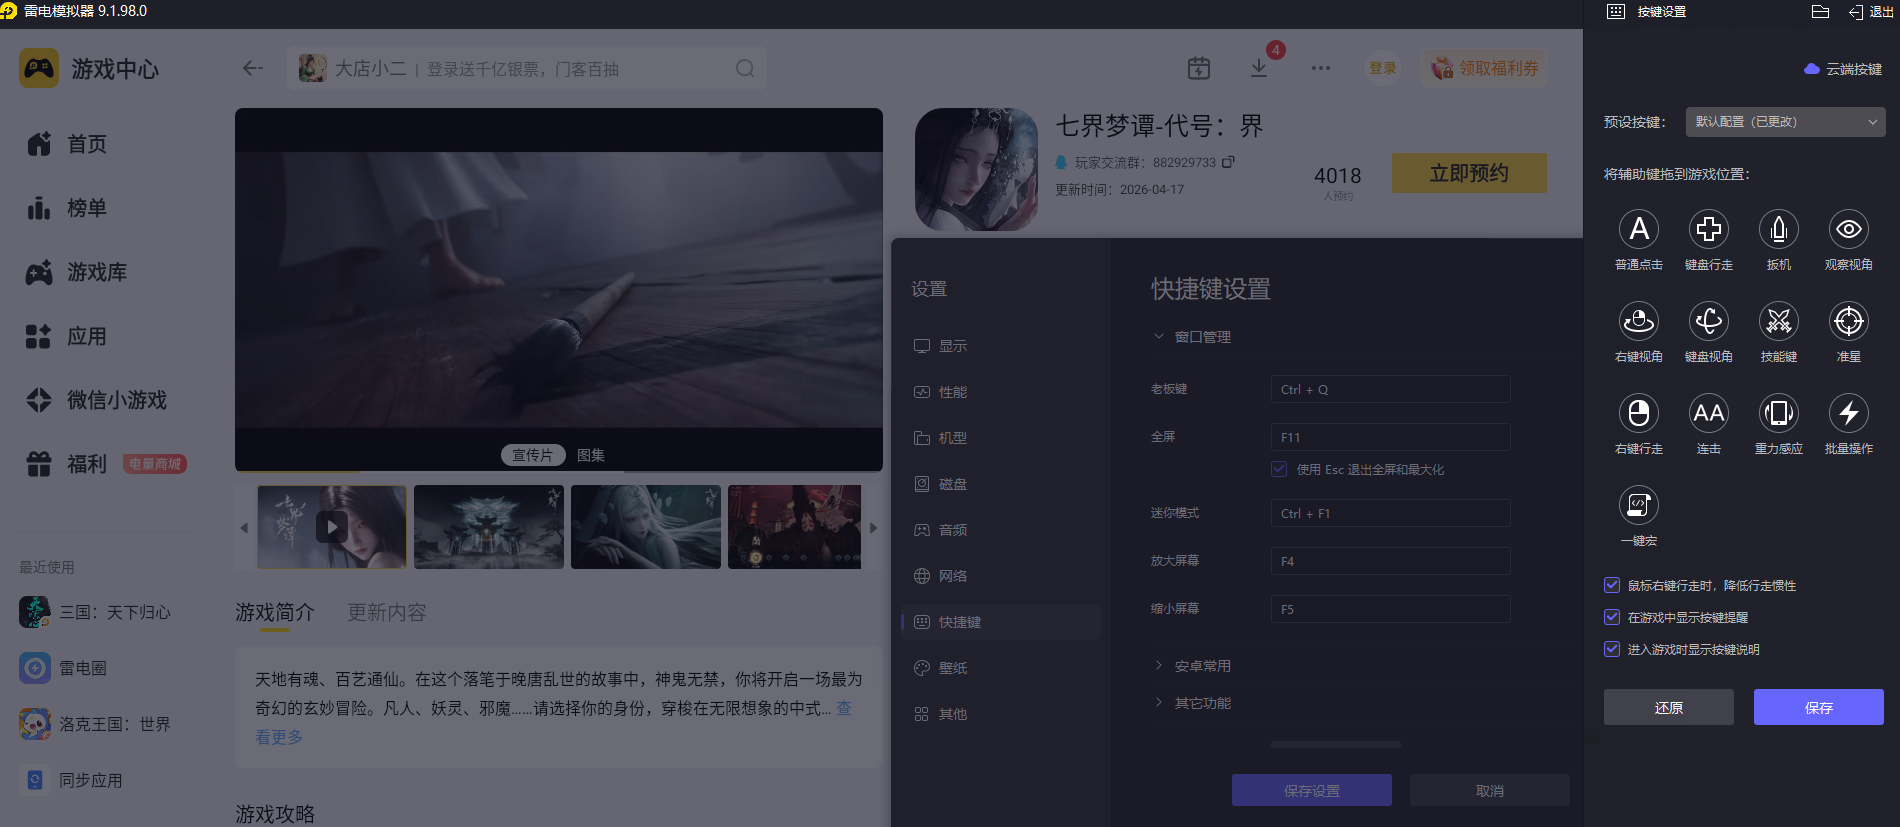Image resolution: width=1900 pixels, height=827 pixels.
Task: Open 磁盘 settings tab
Action: (1000, 484)
